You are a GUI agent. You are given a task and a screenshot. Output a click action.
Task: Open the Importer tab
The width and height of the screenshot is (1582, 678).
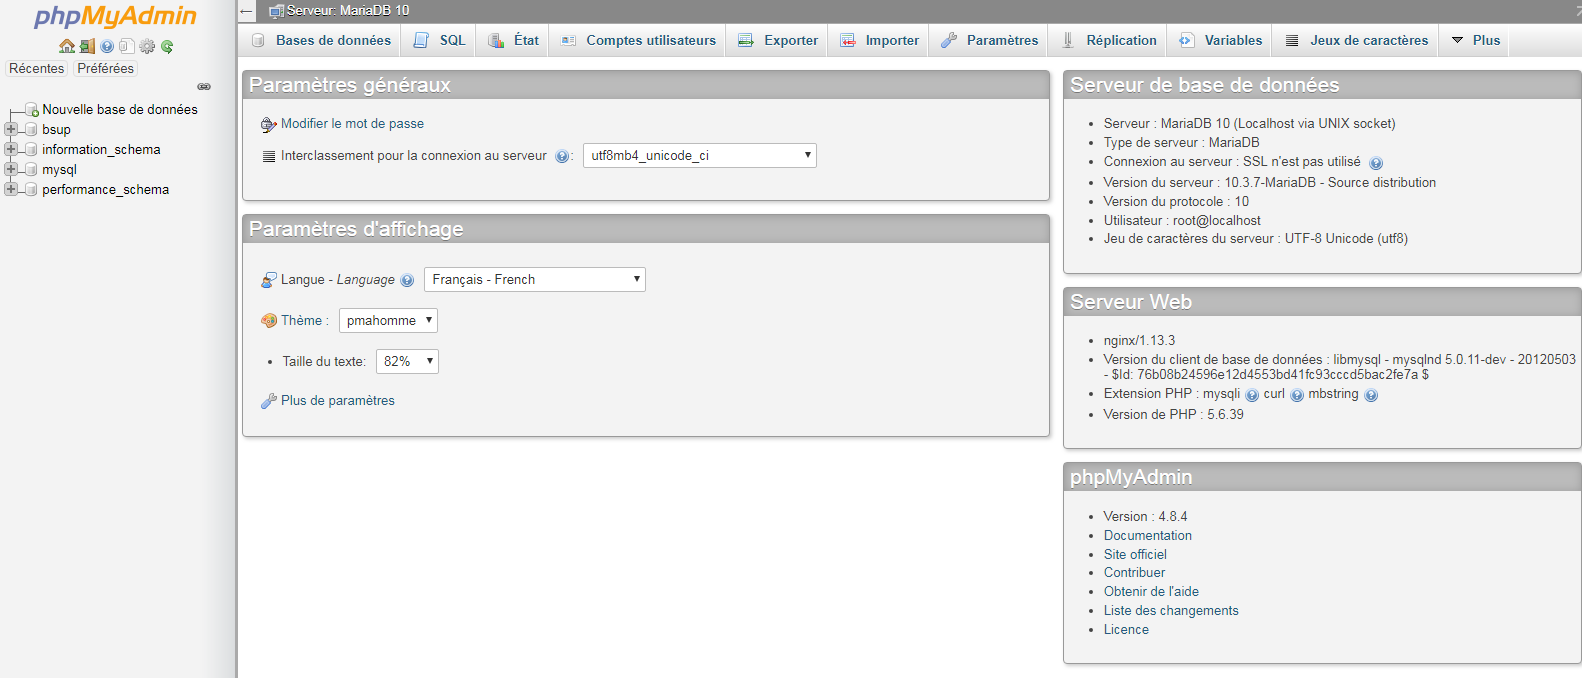(879, 40)
